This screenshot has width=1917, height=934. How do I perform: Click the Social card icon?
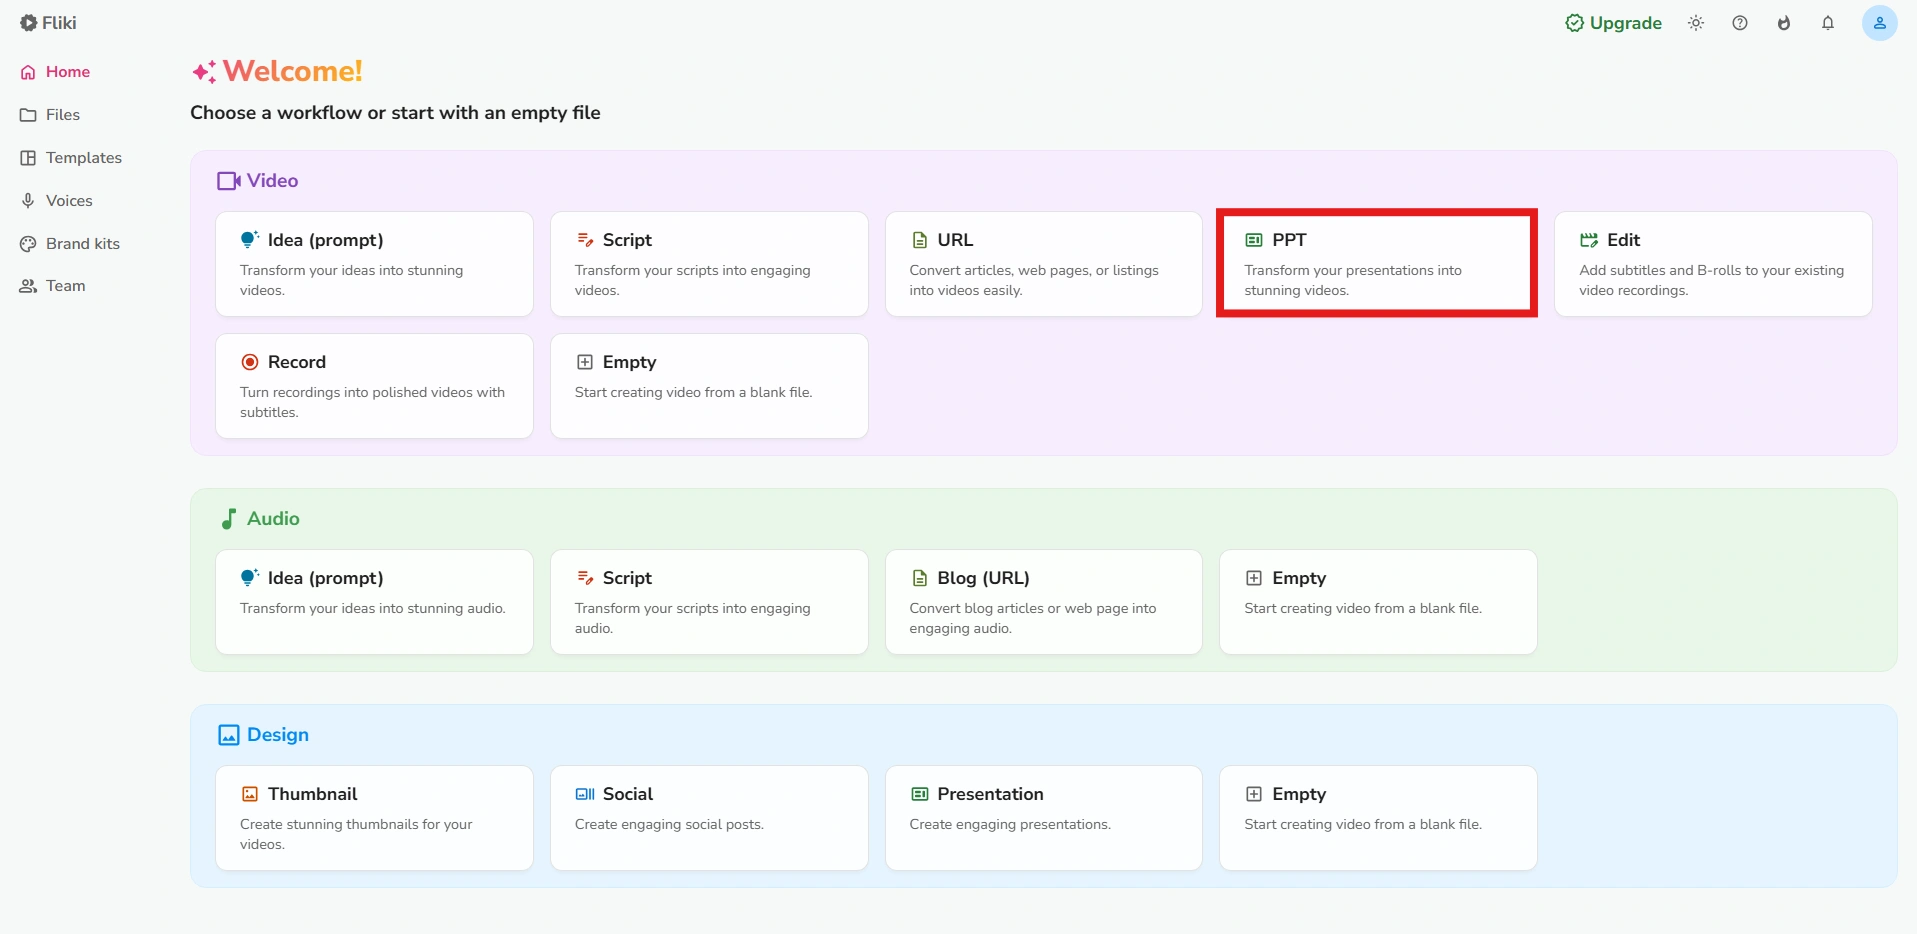coord(585,794)
